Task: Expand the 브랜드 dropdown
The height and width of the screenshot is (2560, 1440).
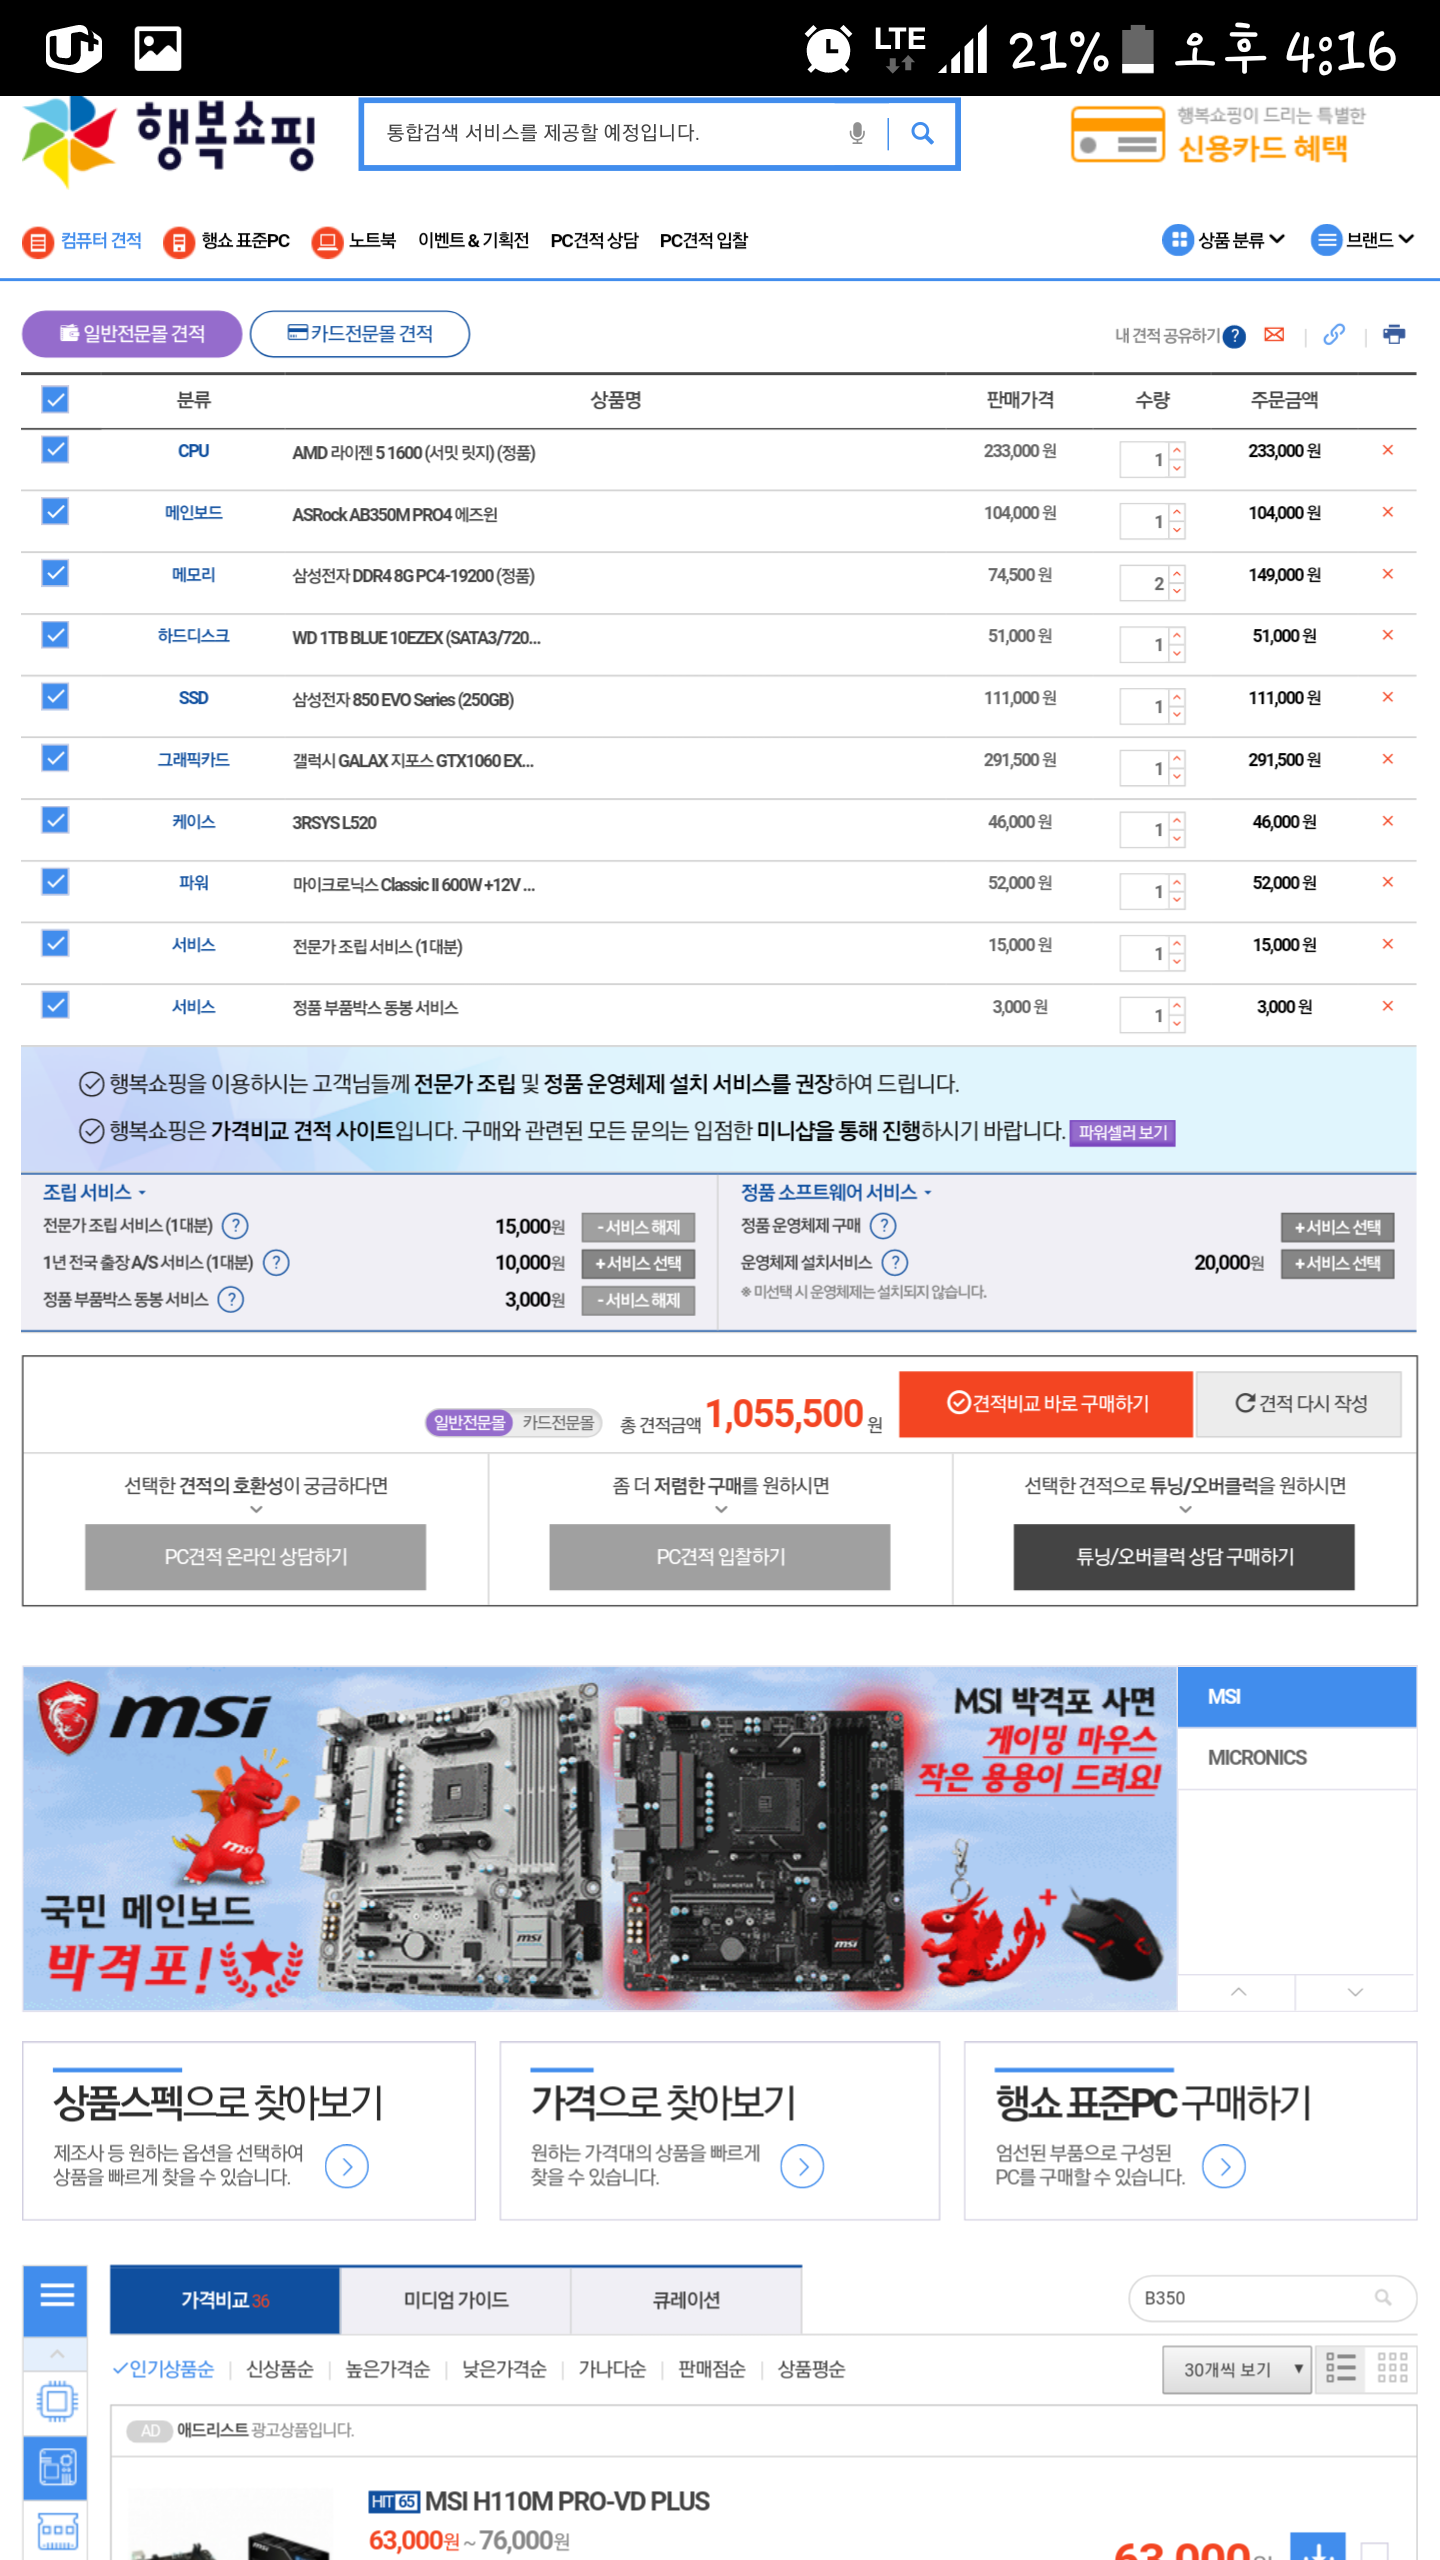Action: (x=1363, y=240)
